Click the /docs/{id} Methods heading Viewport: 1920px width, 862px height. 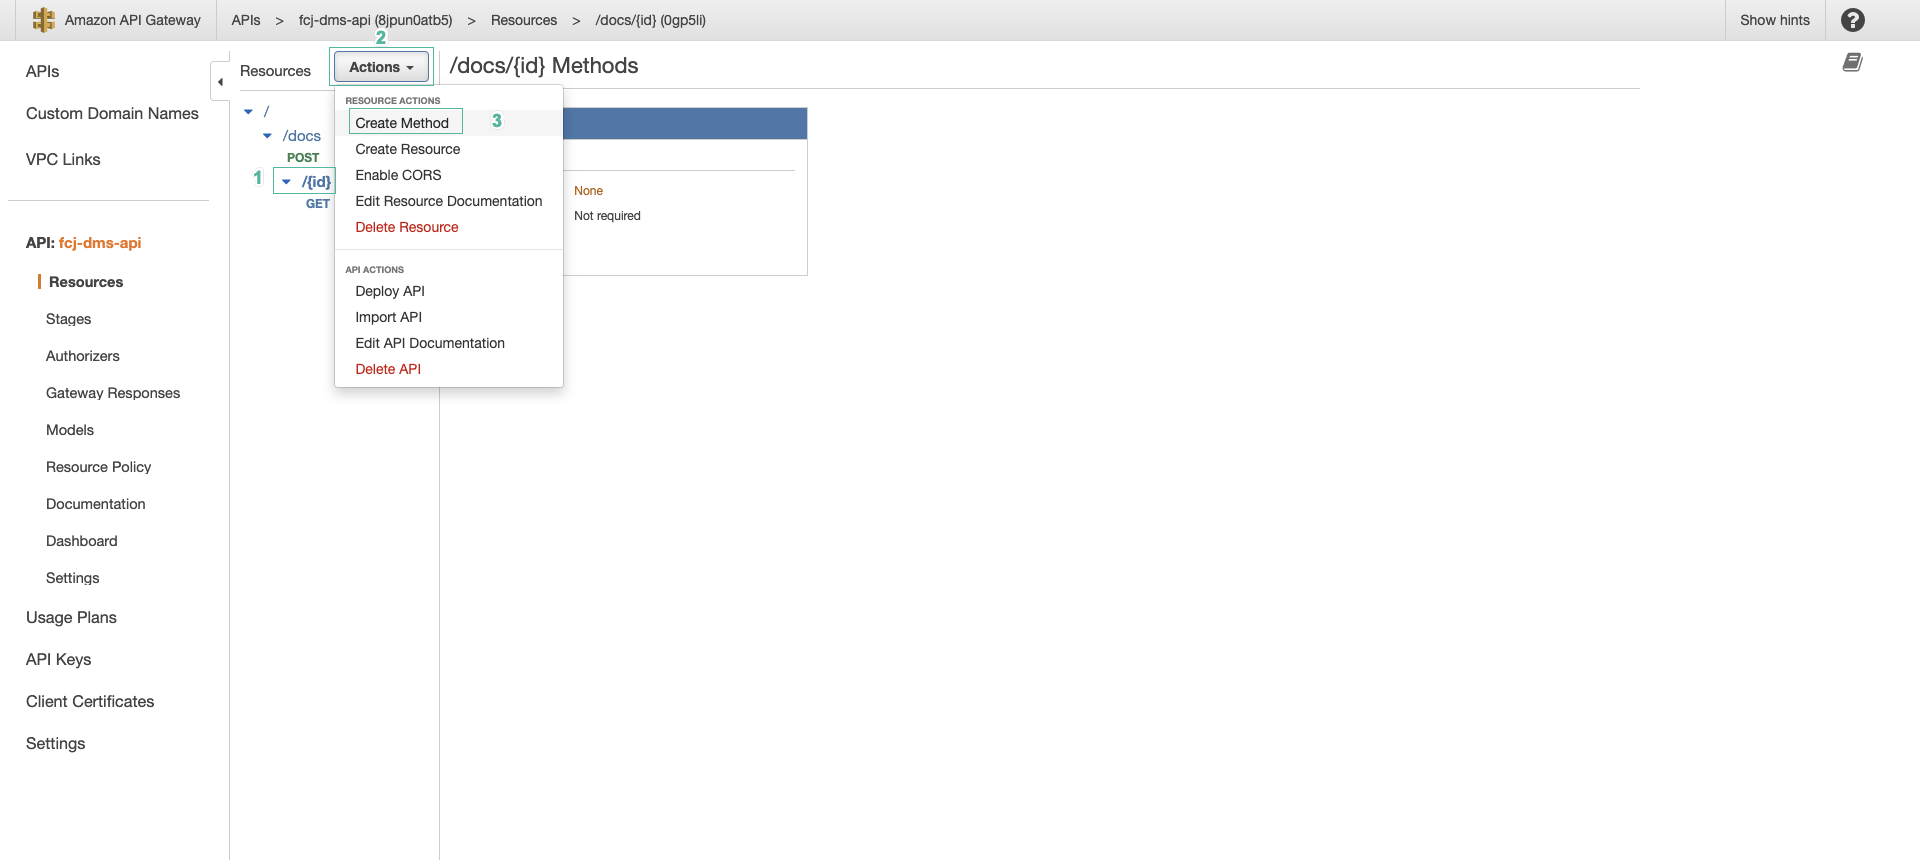(x=544, y=66)
